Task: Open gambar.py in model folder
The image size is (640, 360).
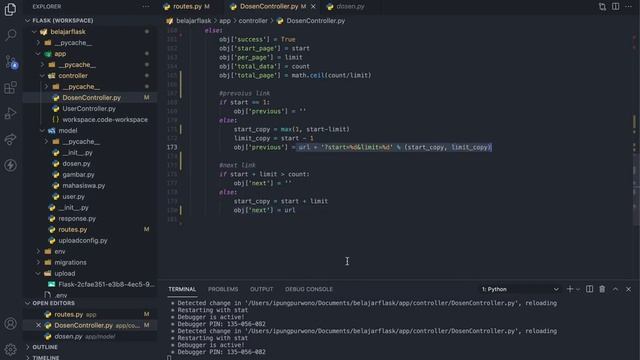Action: coord(78,174)
